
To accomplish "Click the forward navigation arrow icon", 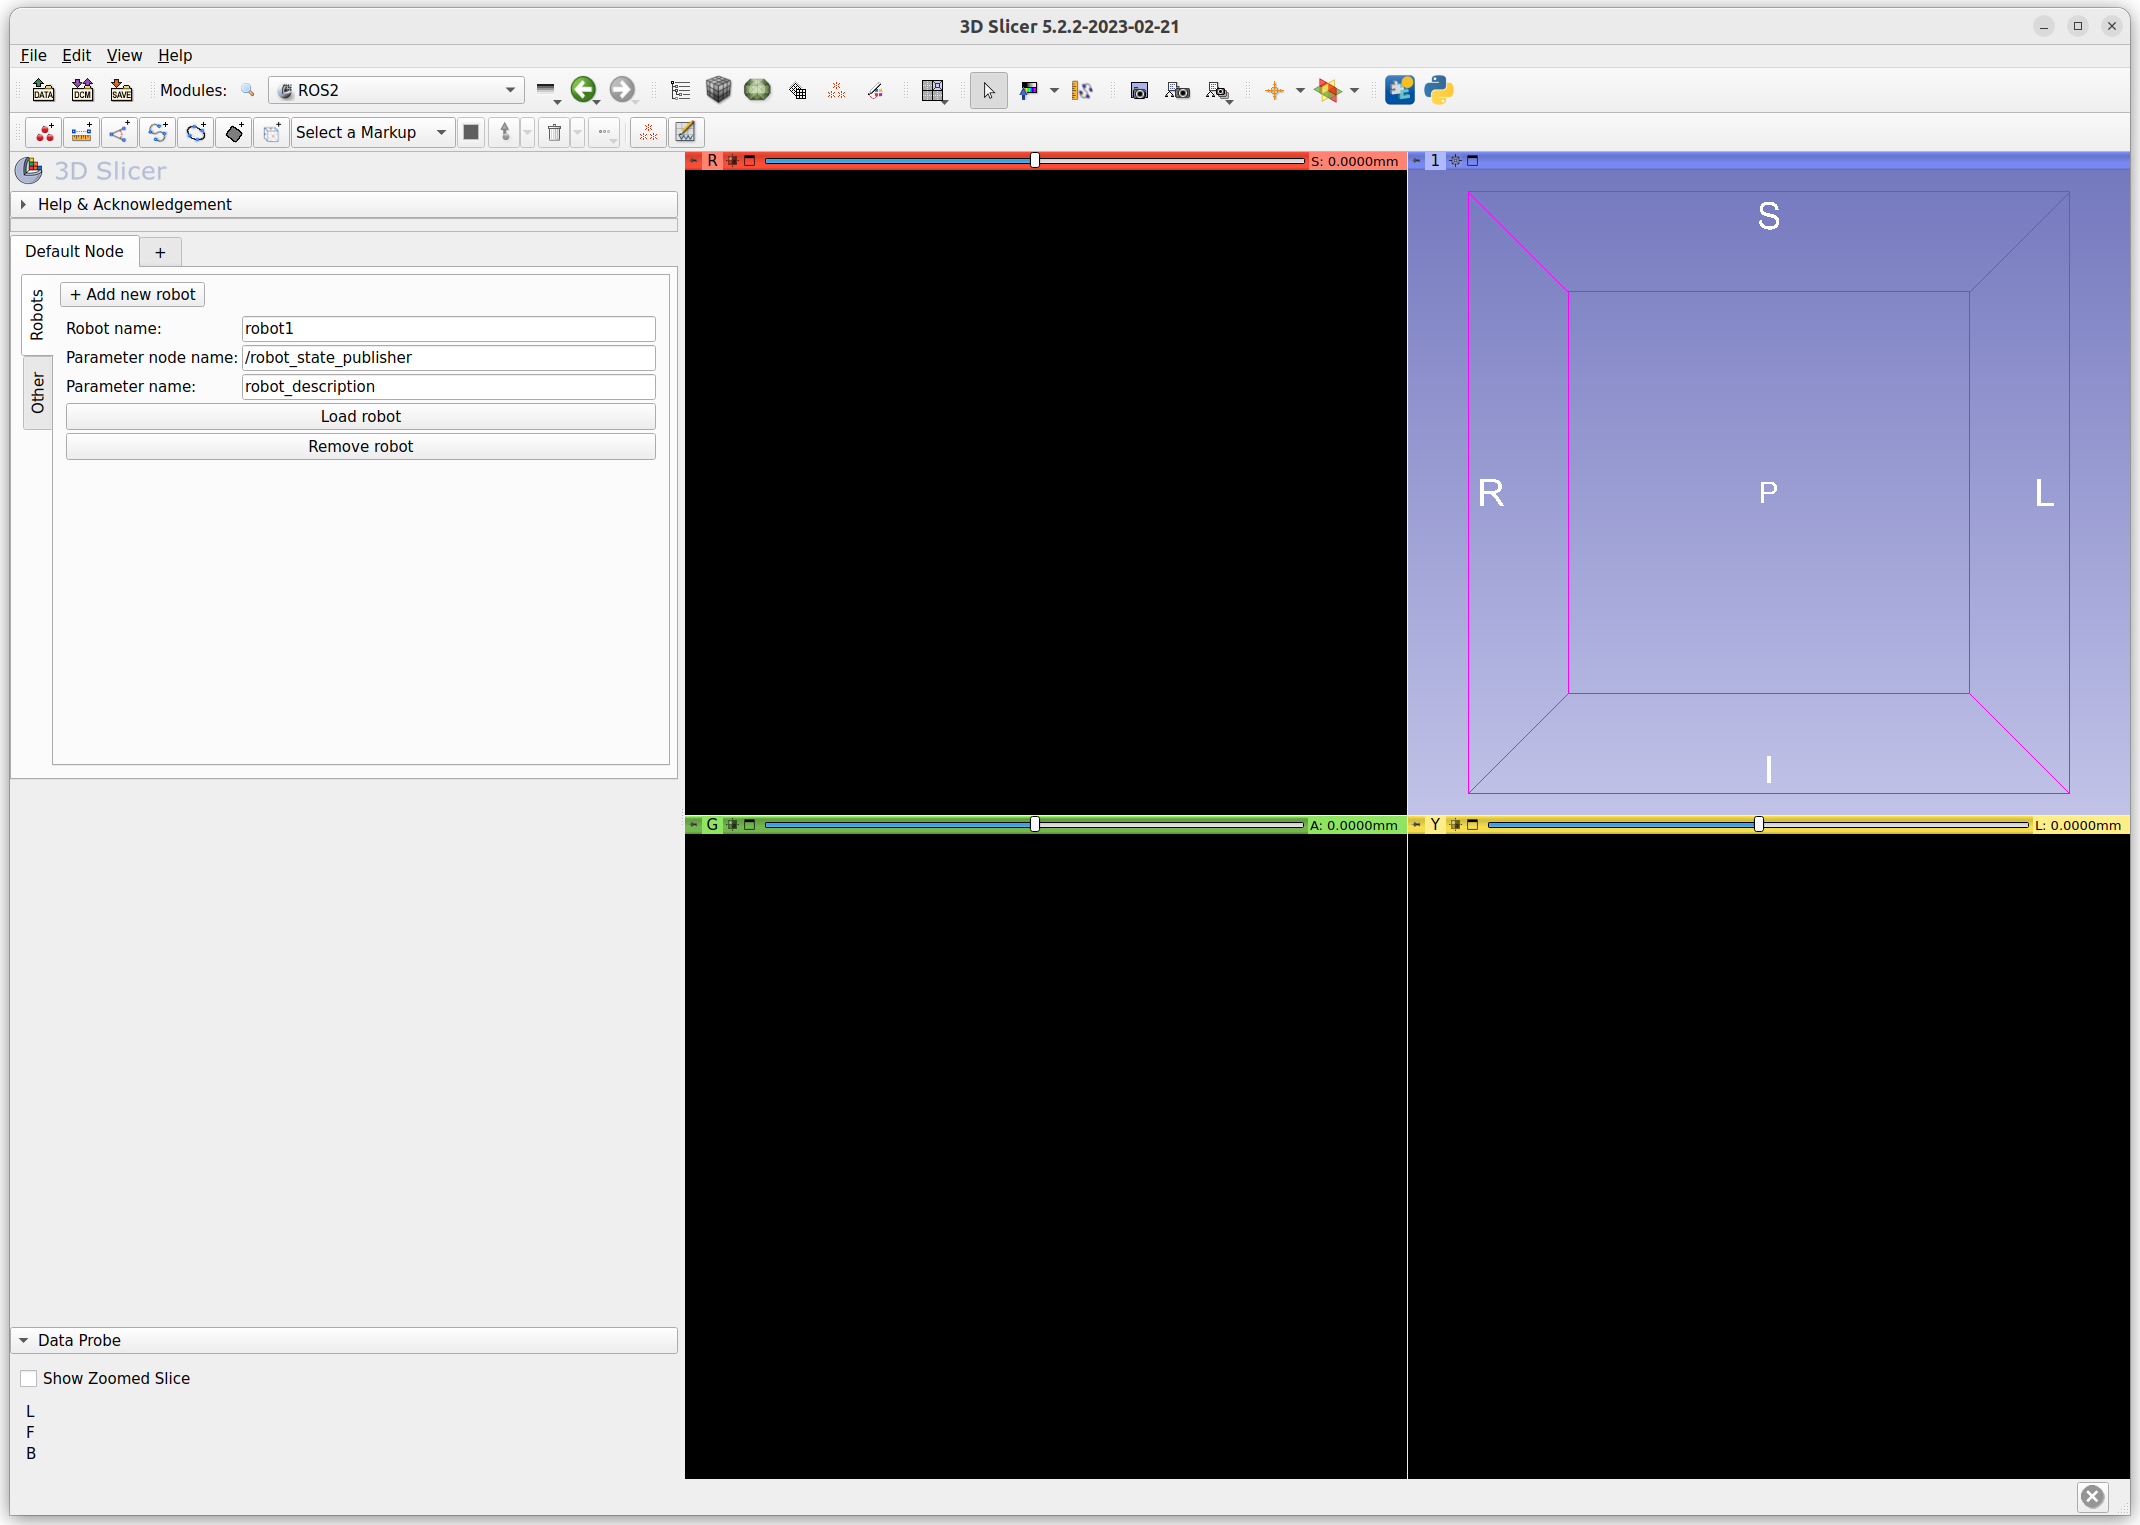I will (x=622, y=89).
